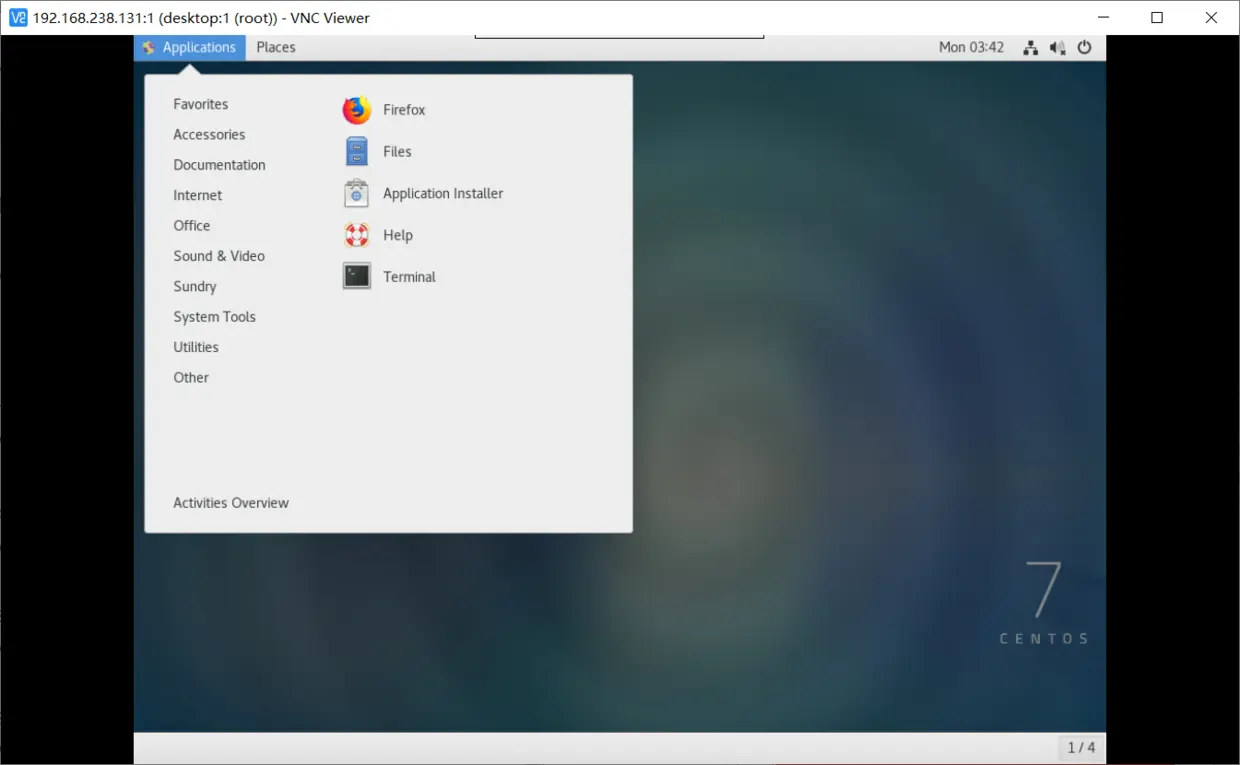Click the Applications menu foot icon
The image size is (1240, 765).
point(149,47)
